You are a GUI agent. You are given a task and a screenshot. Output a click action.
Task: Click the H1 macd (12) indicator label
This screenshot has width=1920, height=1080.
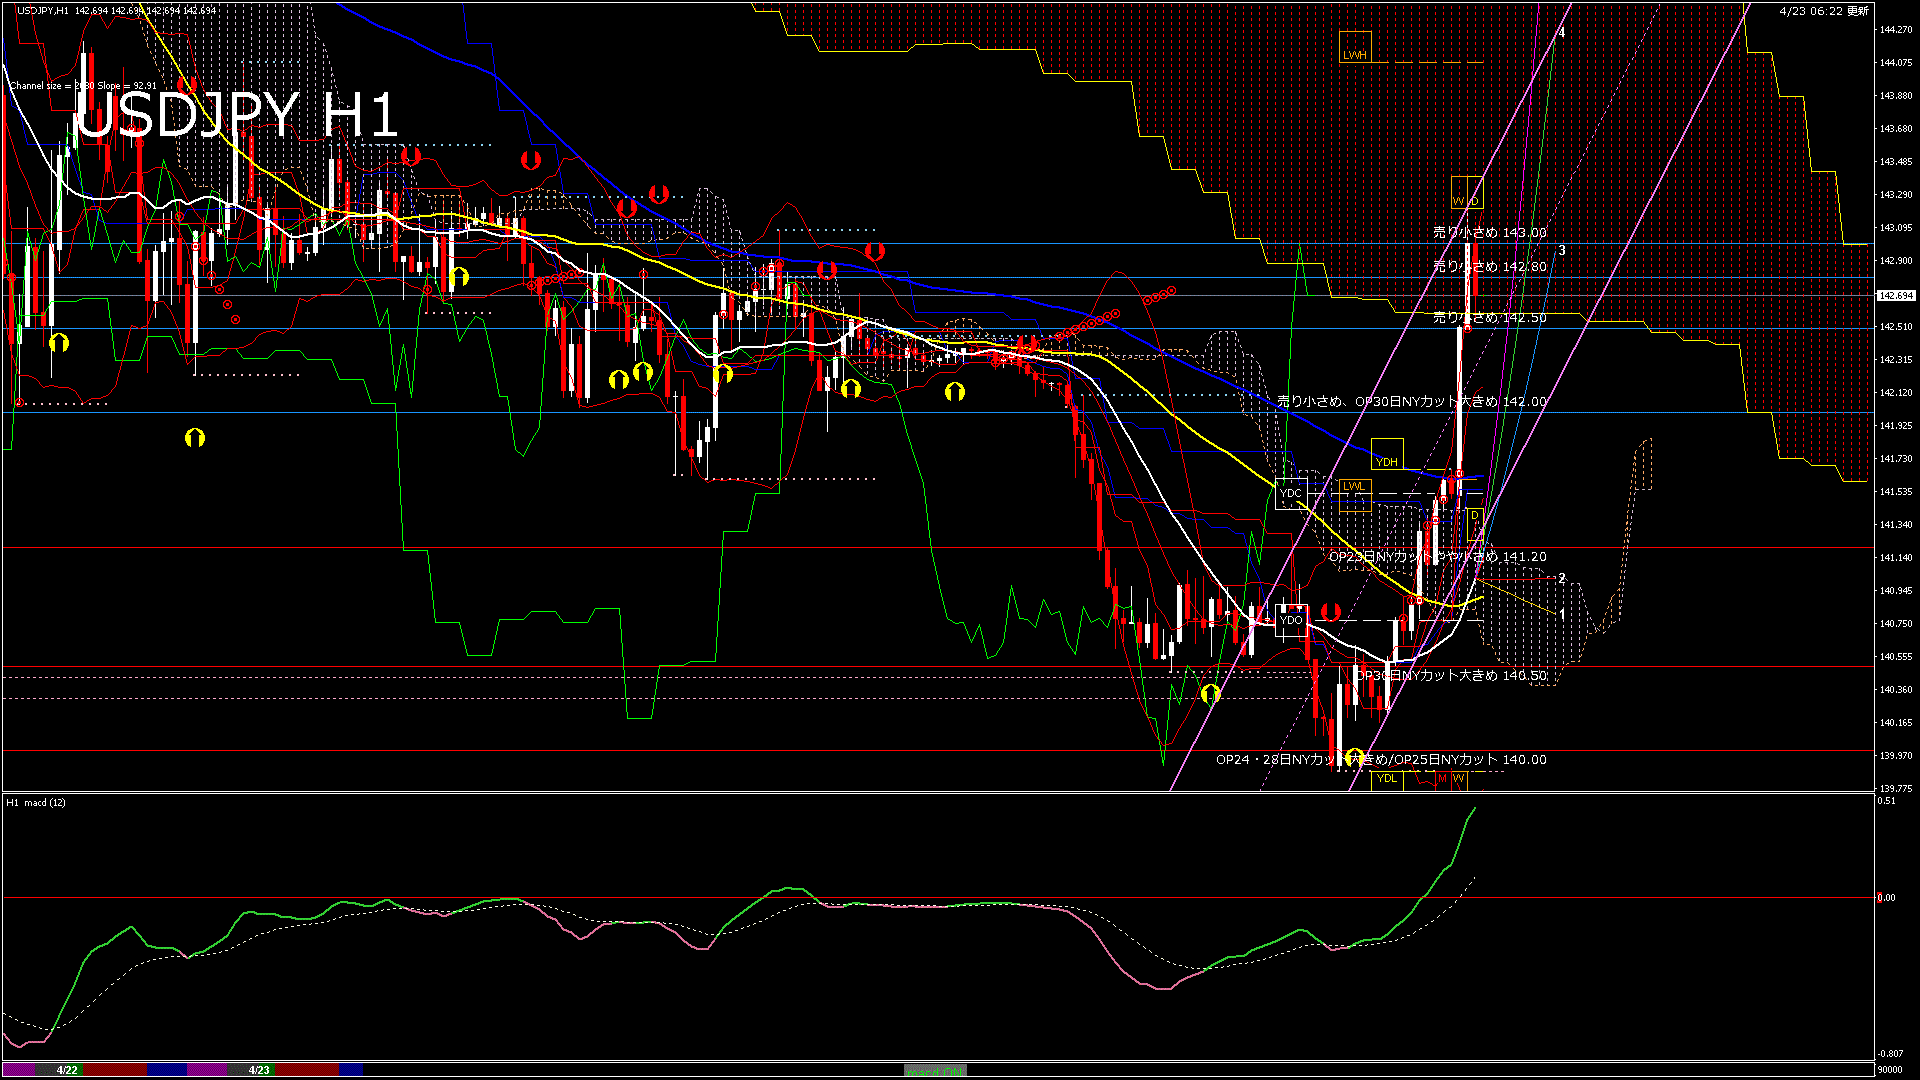pos(36,802)
